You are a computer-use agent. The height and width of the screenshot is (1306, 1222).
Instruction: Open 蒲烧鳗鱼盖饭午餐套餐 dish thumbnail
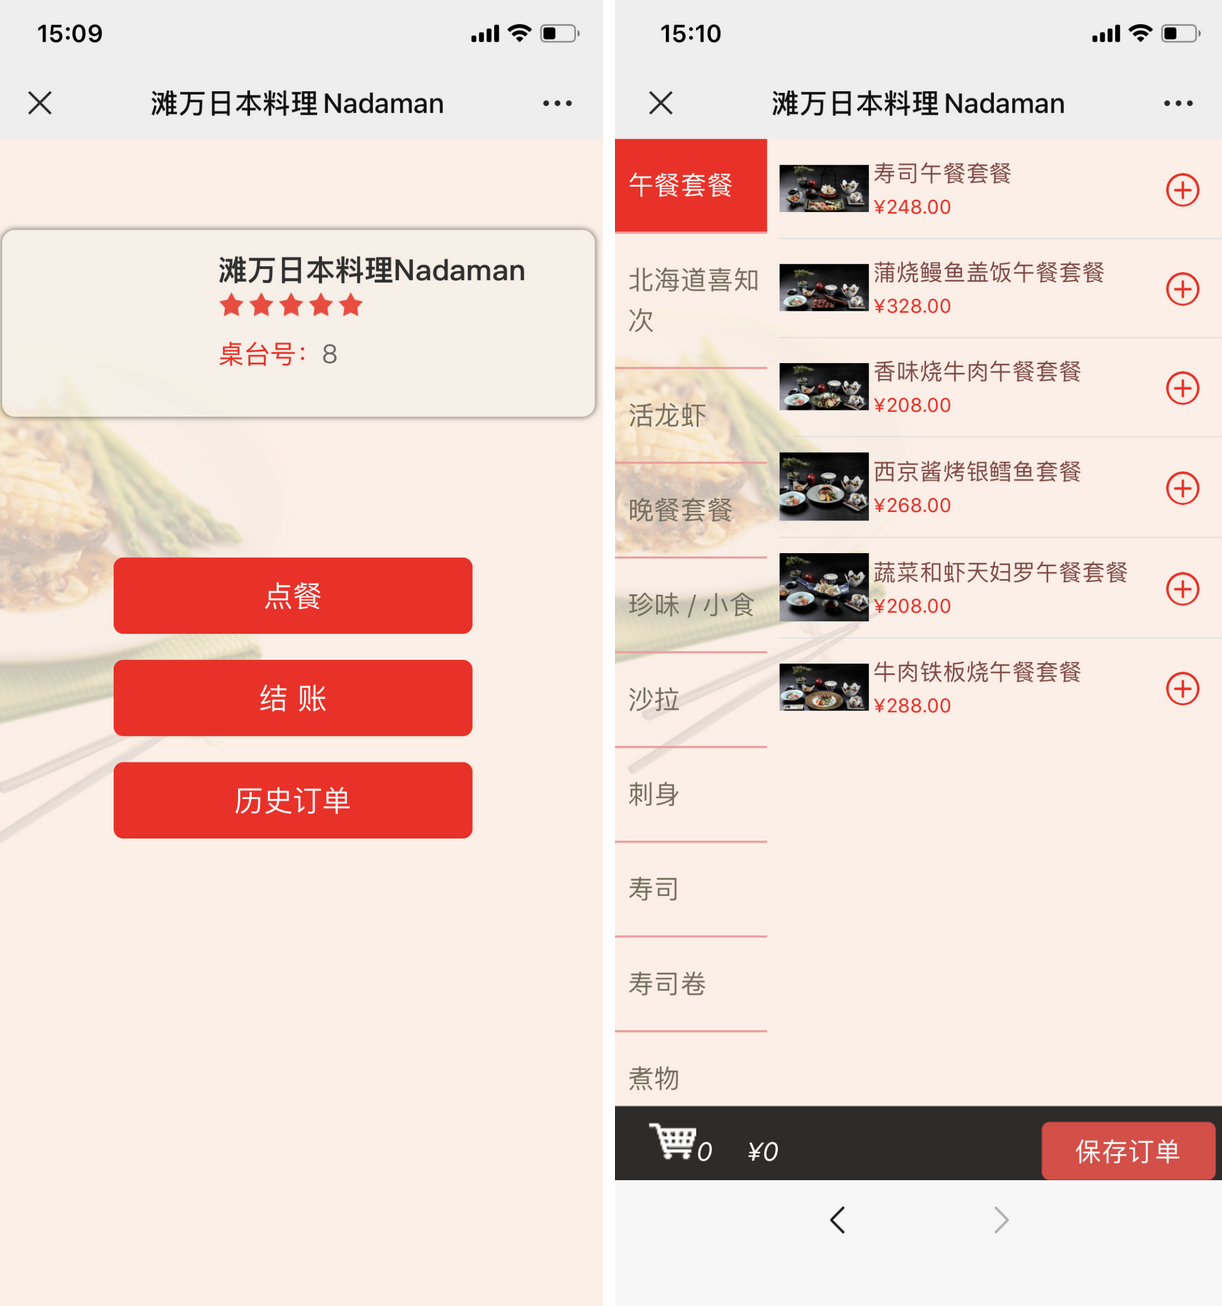(x=824, y=287)
